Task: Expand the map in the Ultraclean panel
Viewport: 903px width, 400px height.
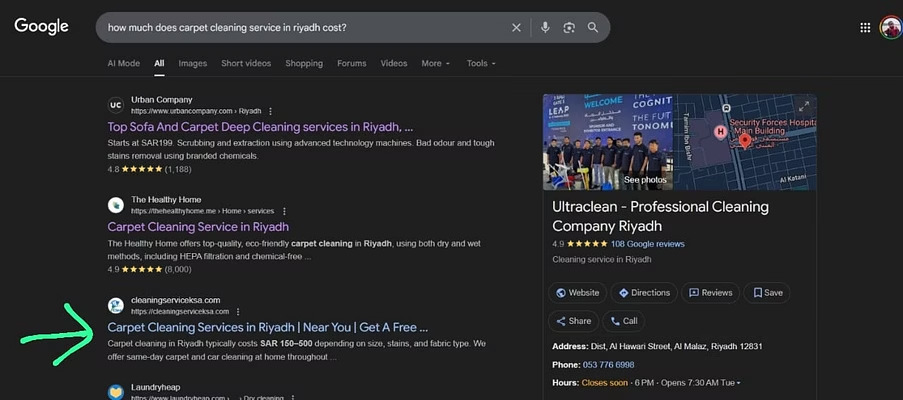Action: tap(803, 106)
